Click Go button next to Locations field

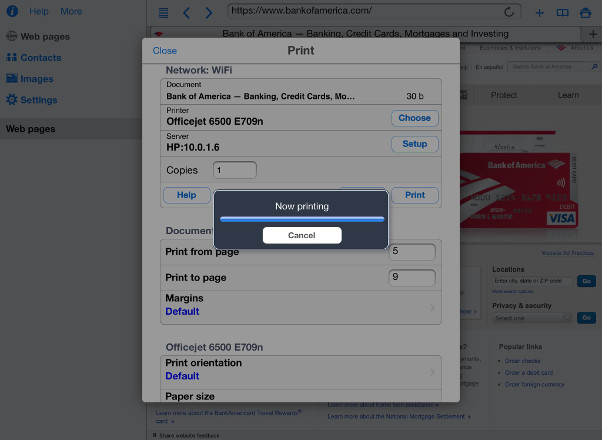click(586, 281)
